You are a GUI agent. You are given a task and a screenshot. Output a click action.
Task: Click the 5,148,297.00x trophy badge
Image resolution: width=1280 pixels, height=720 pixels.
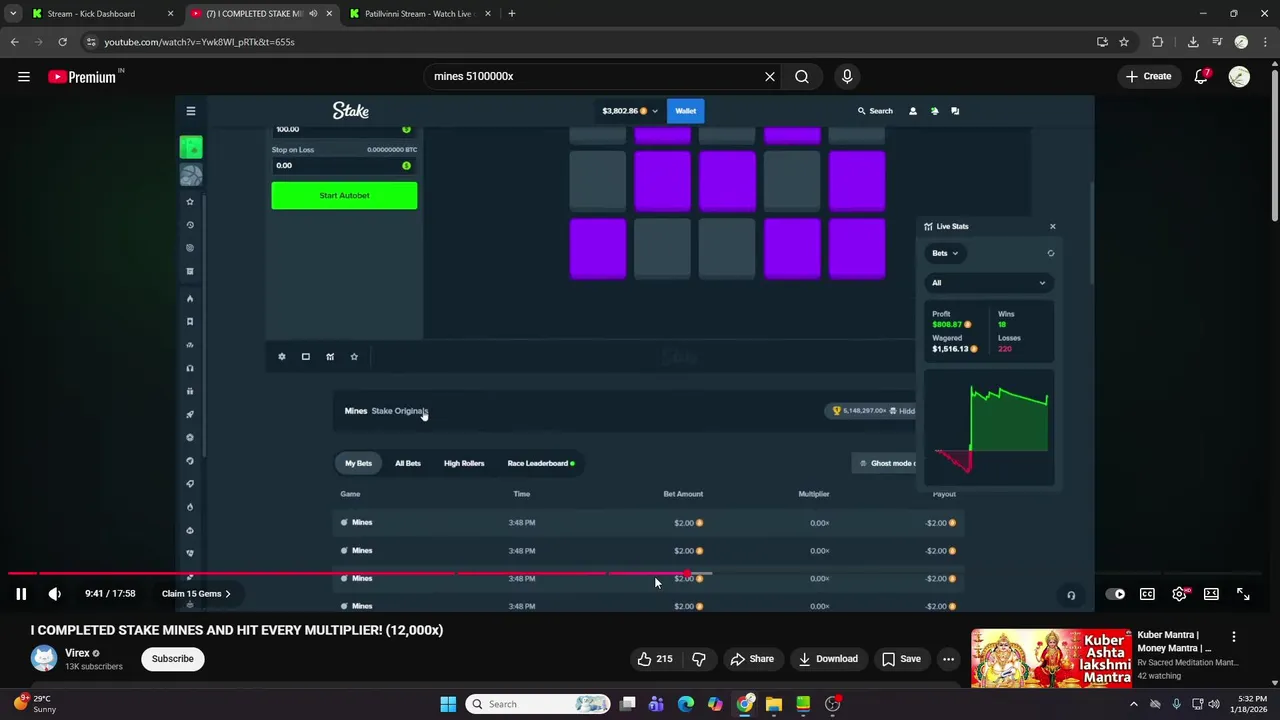click(x=859, y=411)
